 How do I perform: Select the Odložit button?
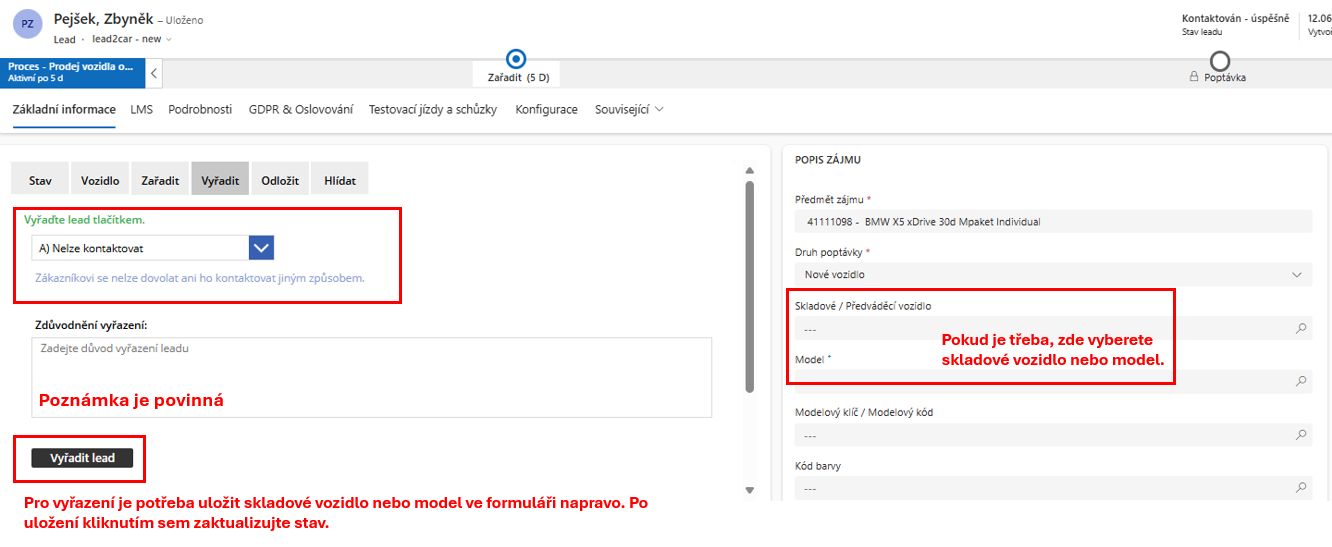[x=280, y=181]
